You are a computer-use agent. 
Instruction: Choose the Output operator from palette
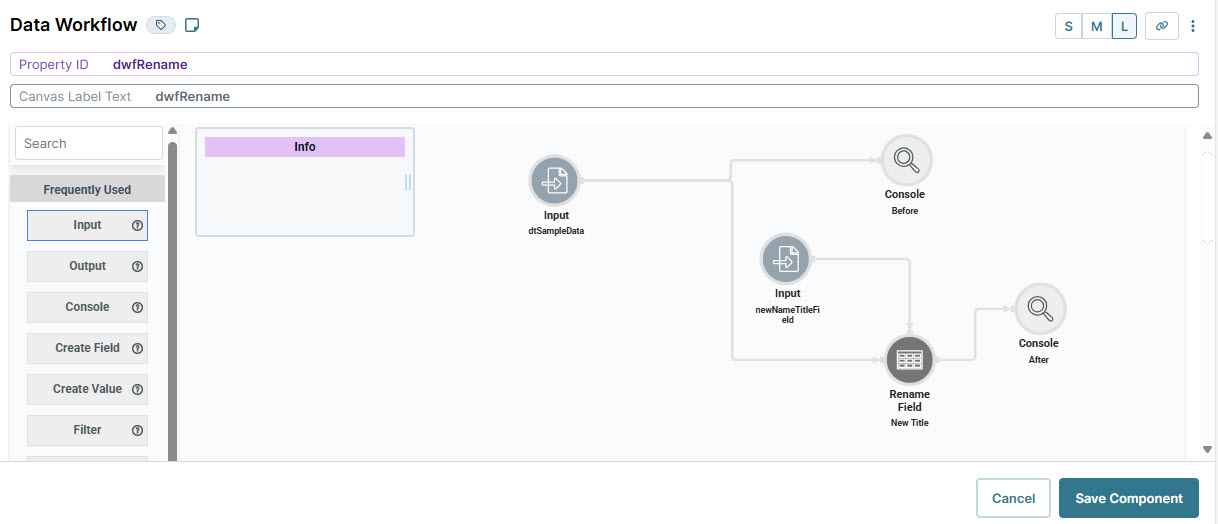[x=87, y=266]
